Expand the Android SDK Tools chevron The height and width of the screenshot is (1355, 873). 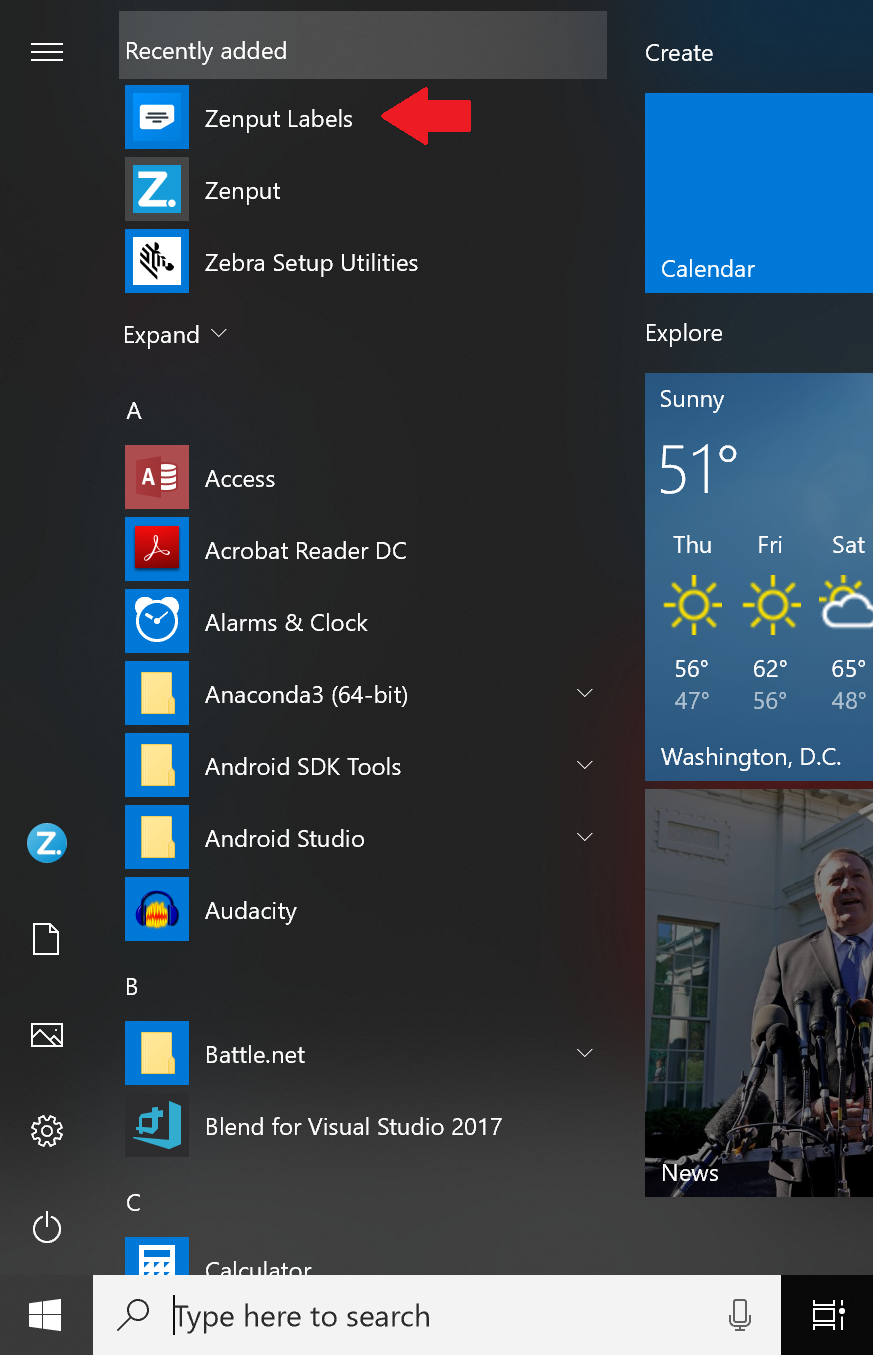pos(585,765)
